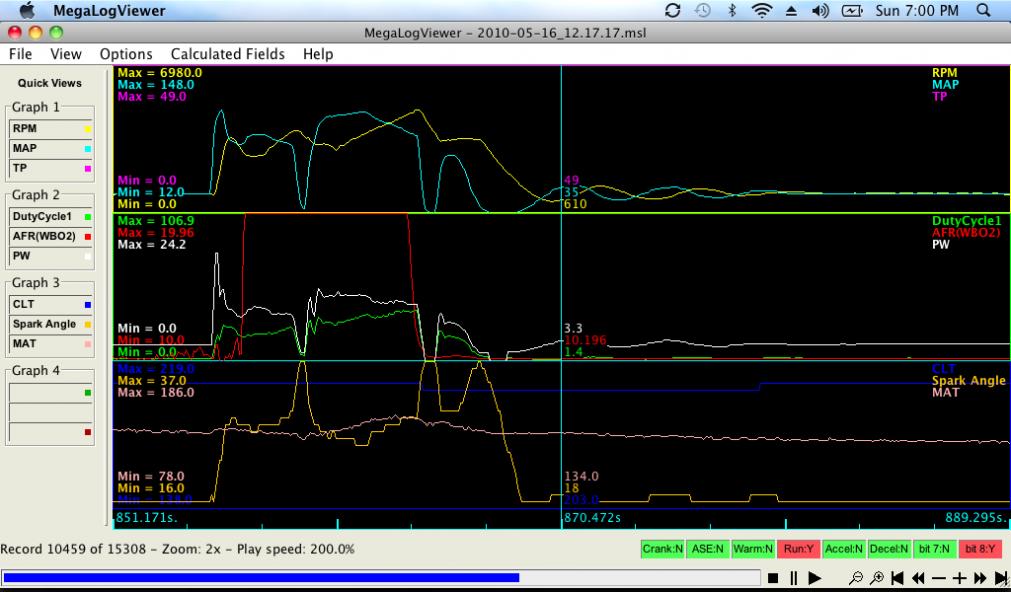Open the AFR(WBO2) field selector in Graph 2
The height and width of the screenshot is (592, 1011).
coord(51,235)
